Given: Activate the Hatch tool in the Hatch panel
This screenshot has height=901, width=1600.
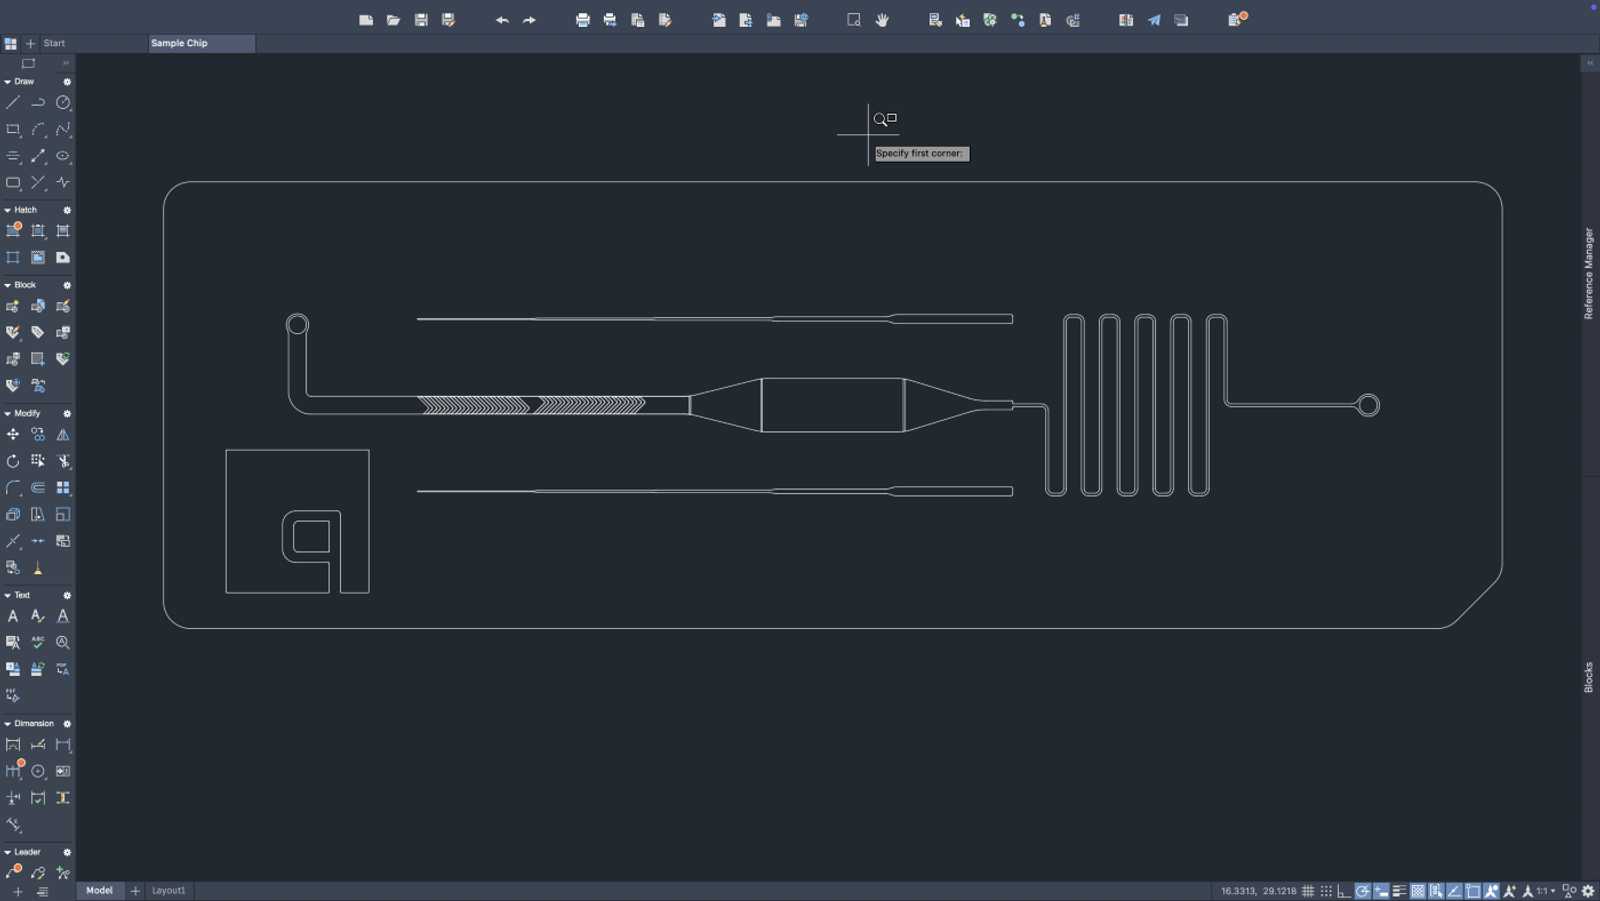Looking at the screenshot, I should coord(13,230).
